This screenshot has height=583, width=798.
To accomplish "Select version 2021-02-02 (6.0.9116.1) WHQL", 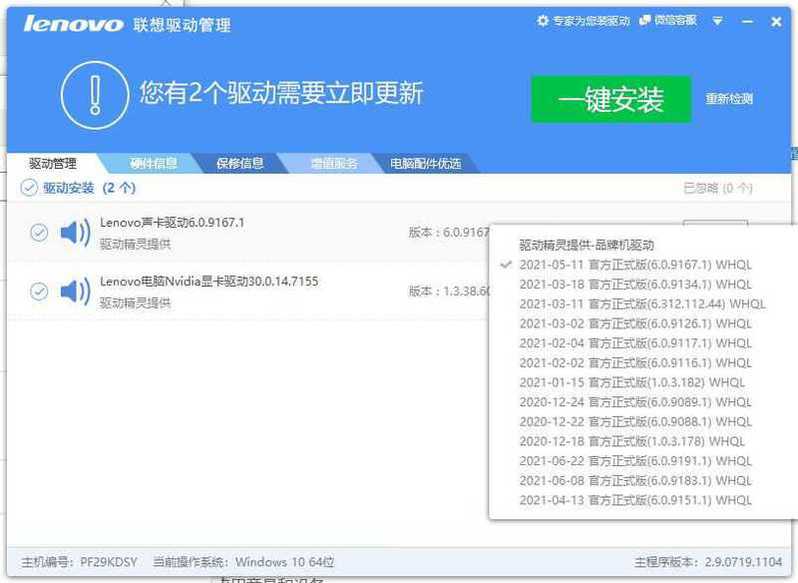I will tap(635, 363).
